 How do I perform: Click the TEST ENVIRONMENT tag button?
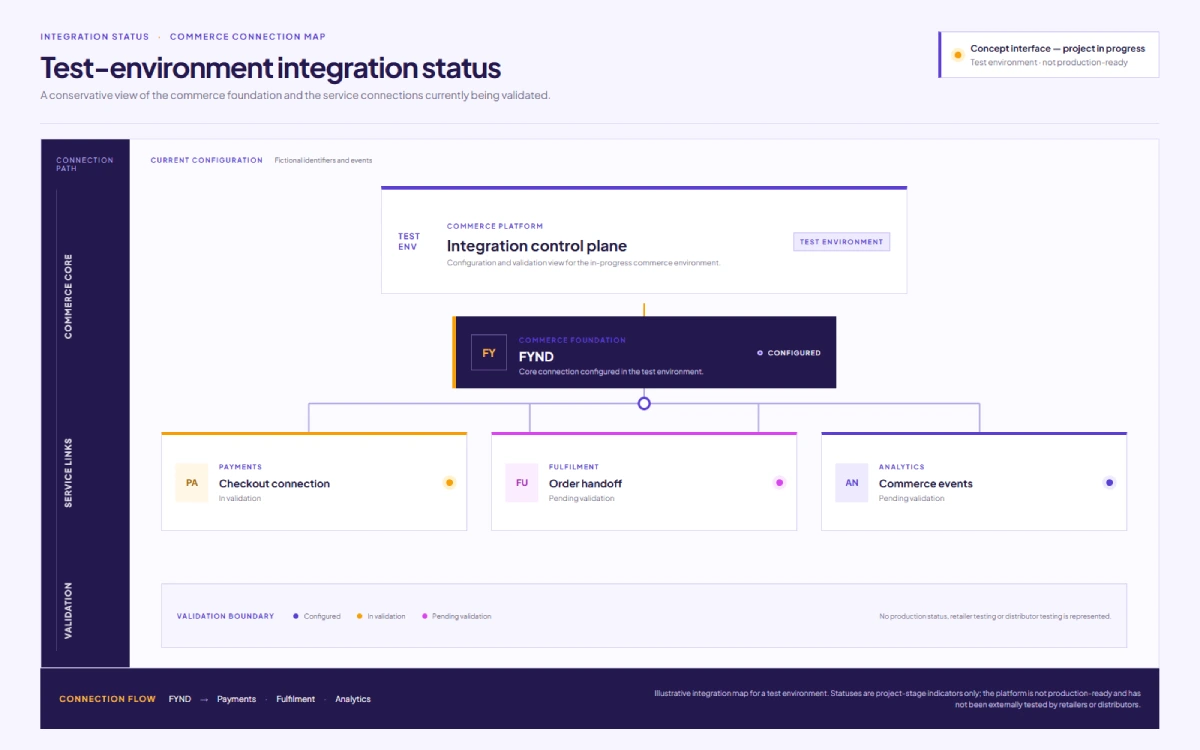tap(841, 242)
